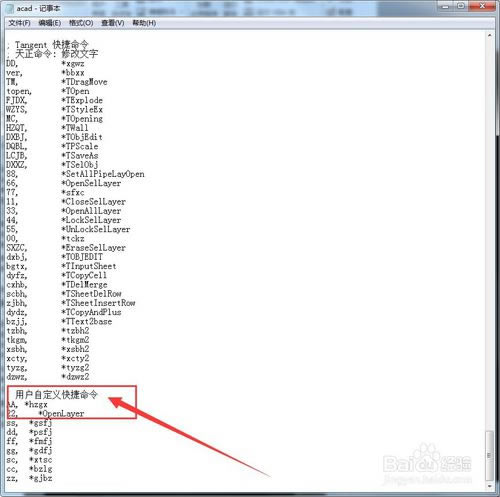Click the '*tkgm2' text

tap(75, 340)
